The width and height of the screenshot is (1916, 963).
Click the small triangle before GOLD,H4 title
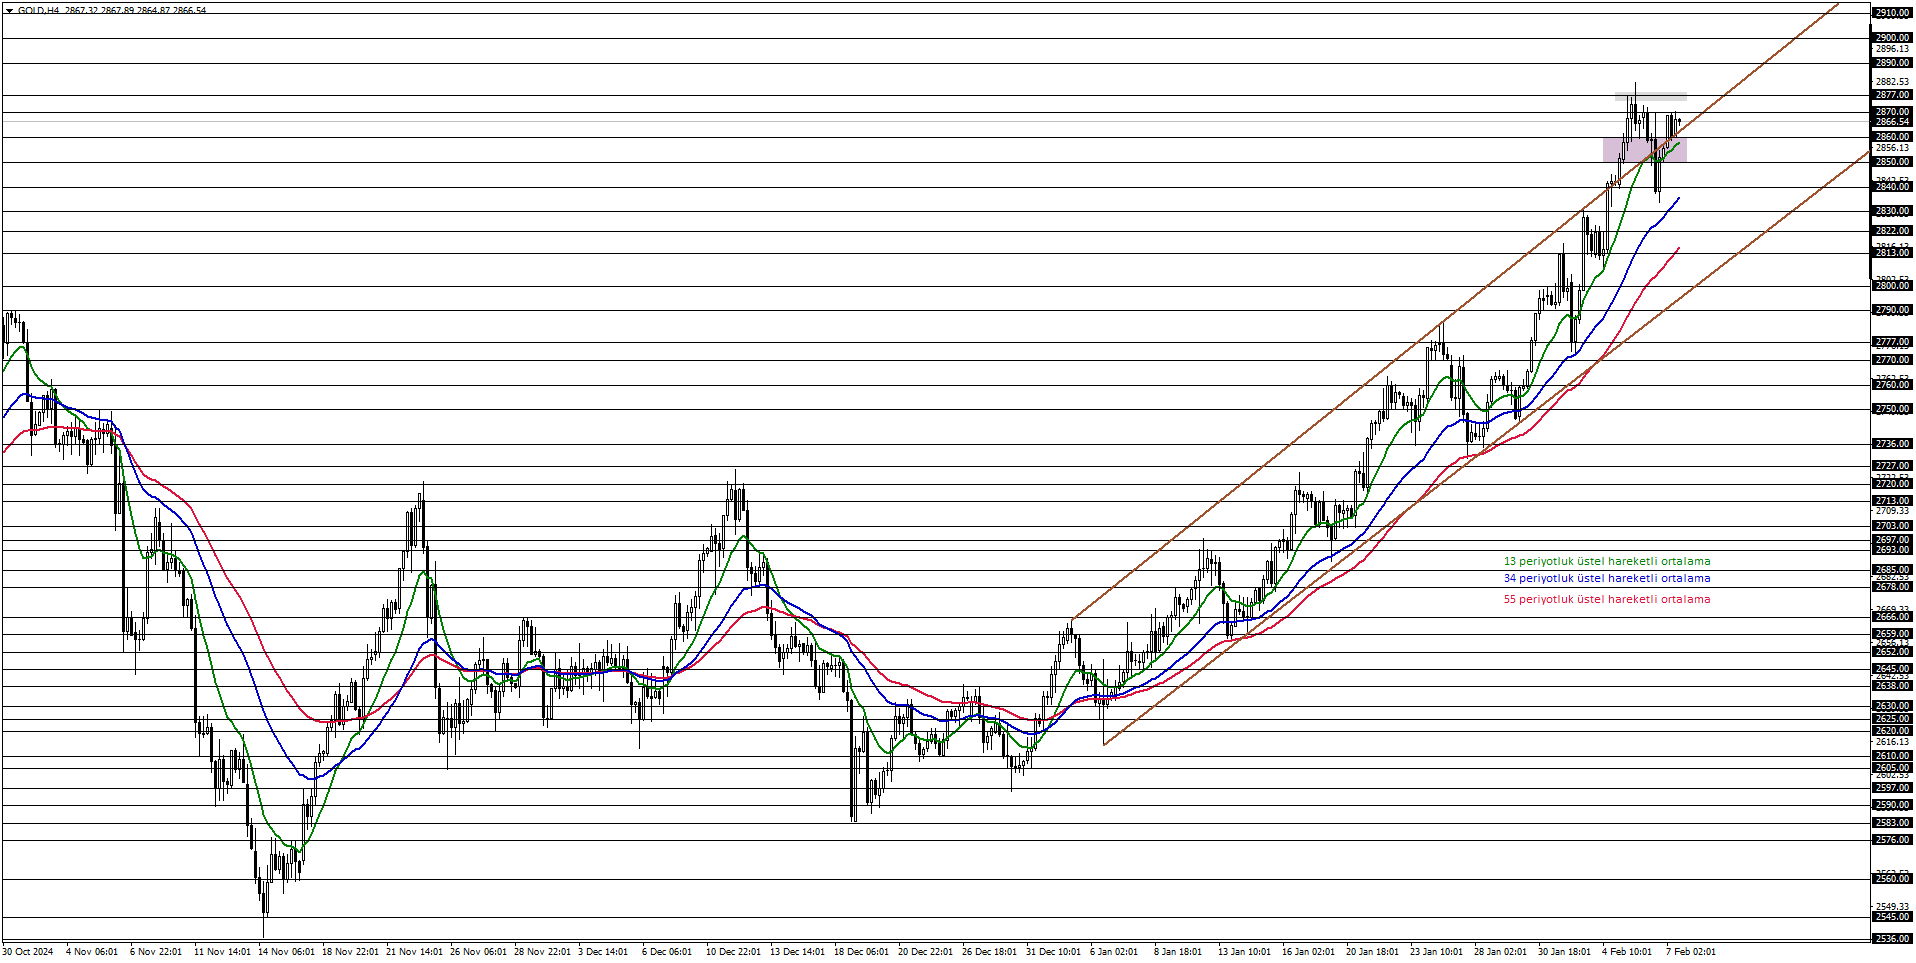(9, 10)
